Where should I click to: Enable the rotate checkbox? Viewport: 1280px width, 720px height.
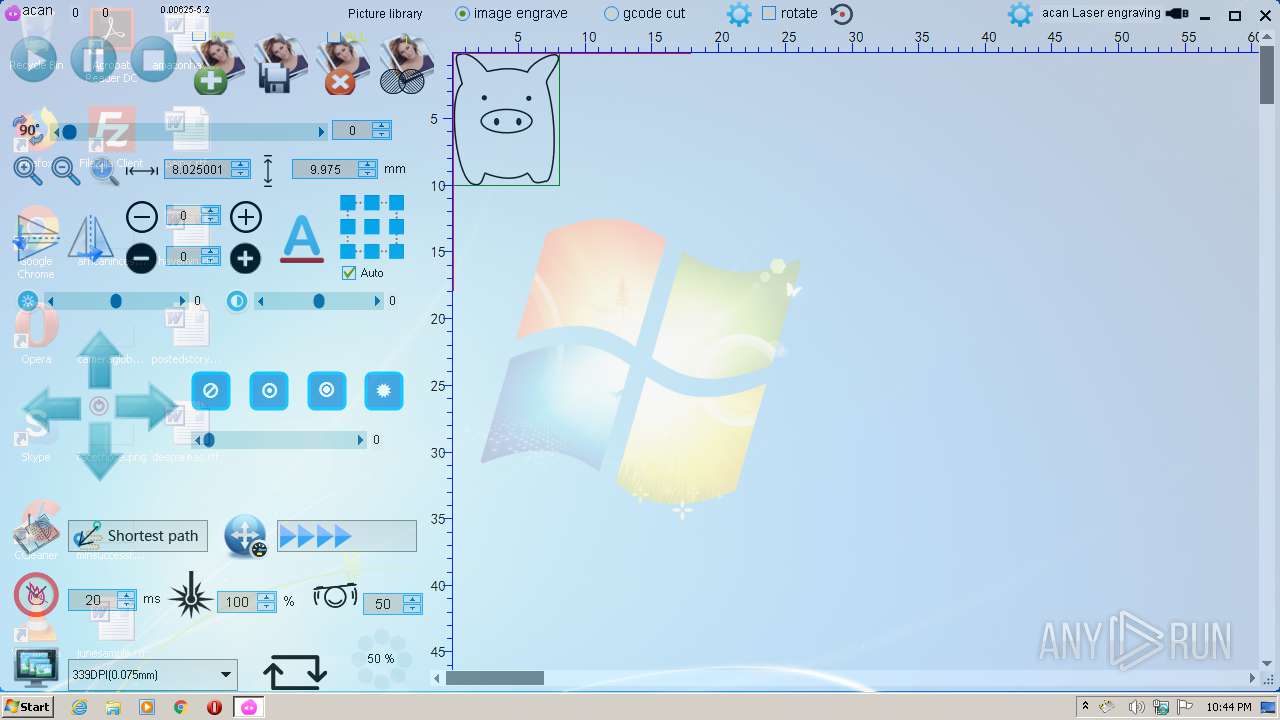[x=768, y=14]
